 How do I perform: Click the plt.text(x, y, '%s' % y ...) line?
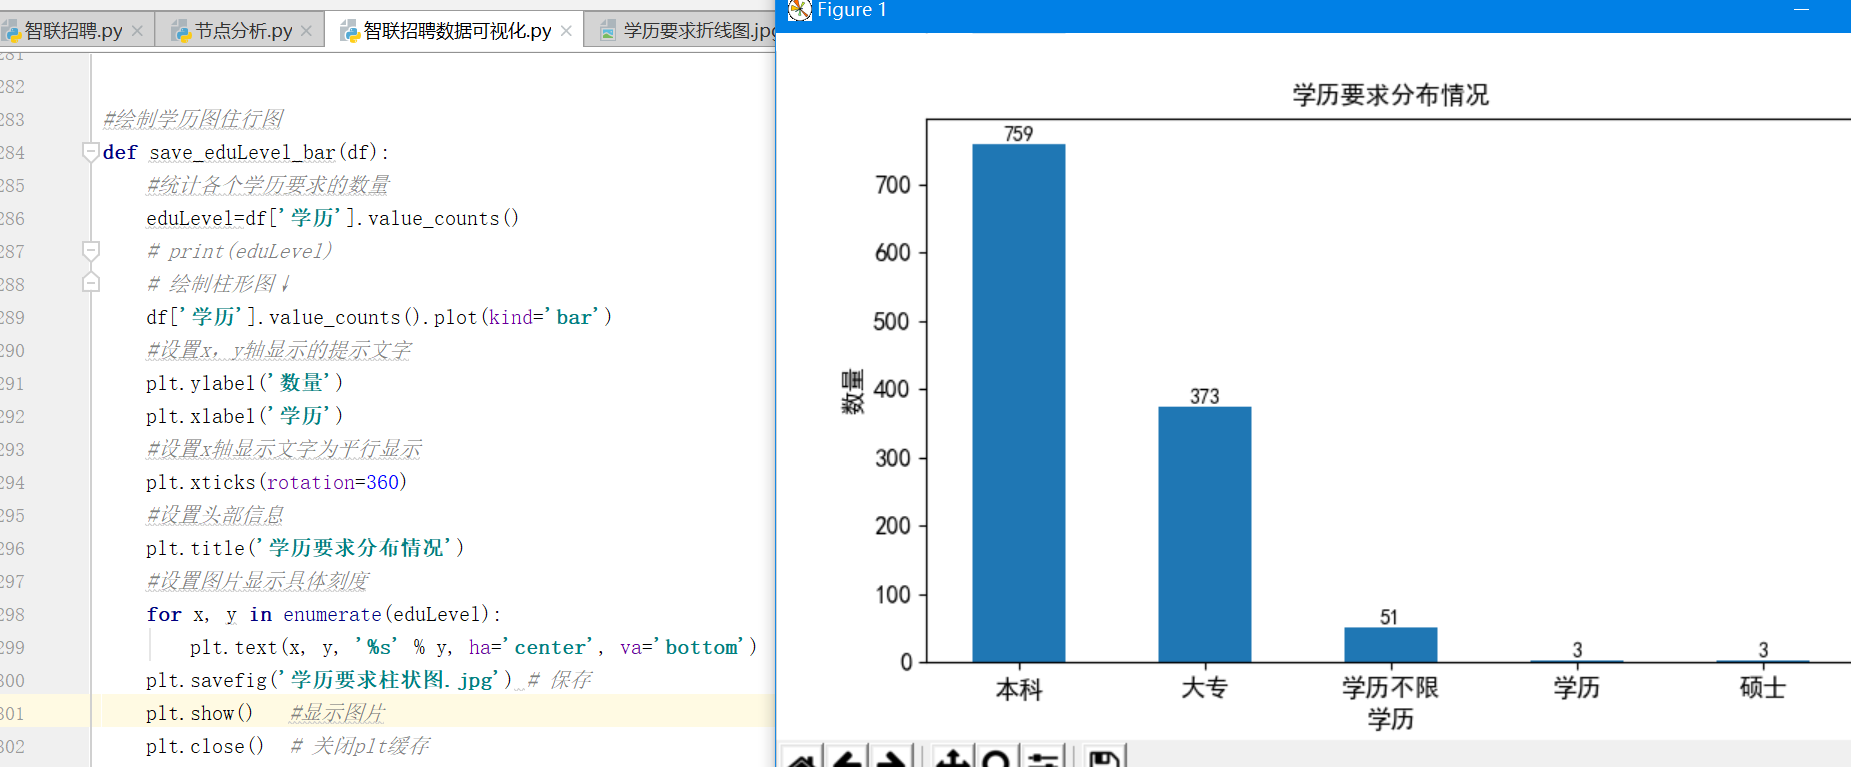click(473, 647)
